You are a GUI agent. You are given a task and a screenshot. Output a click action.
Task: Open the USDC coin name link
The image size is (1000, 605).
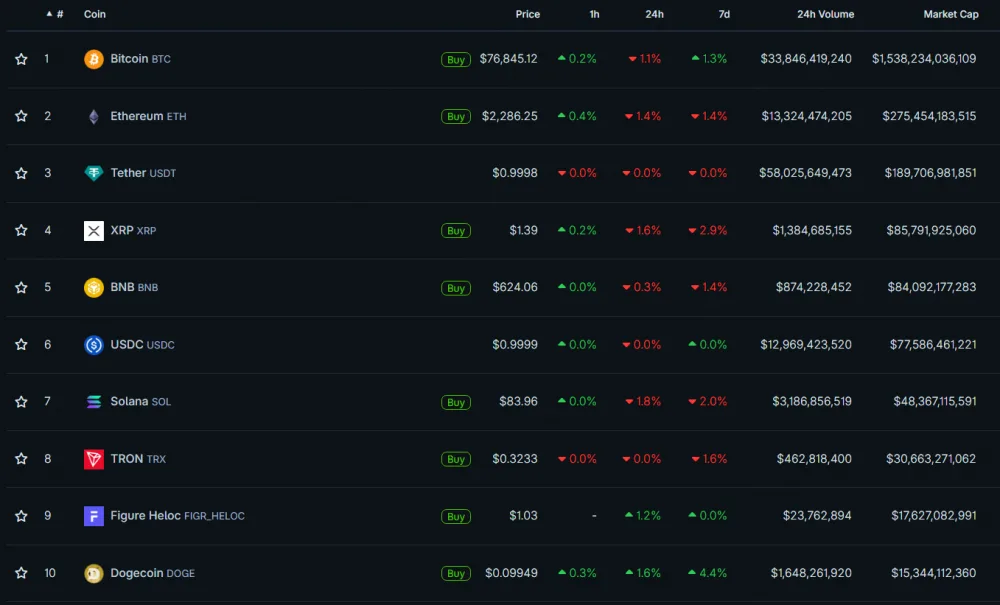pyautogui.click(x=142, y=344)
